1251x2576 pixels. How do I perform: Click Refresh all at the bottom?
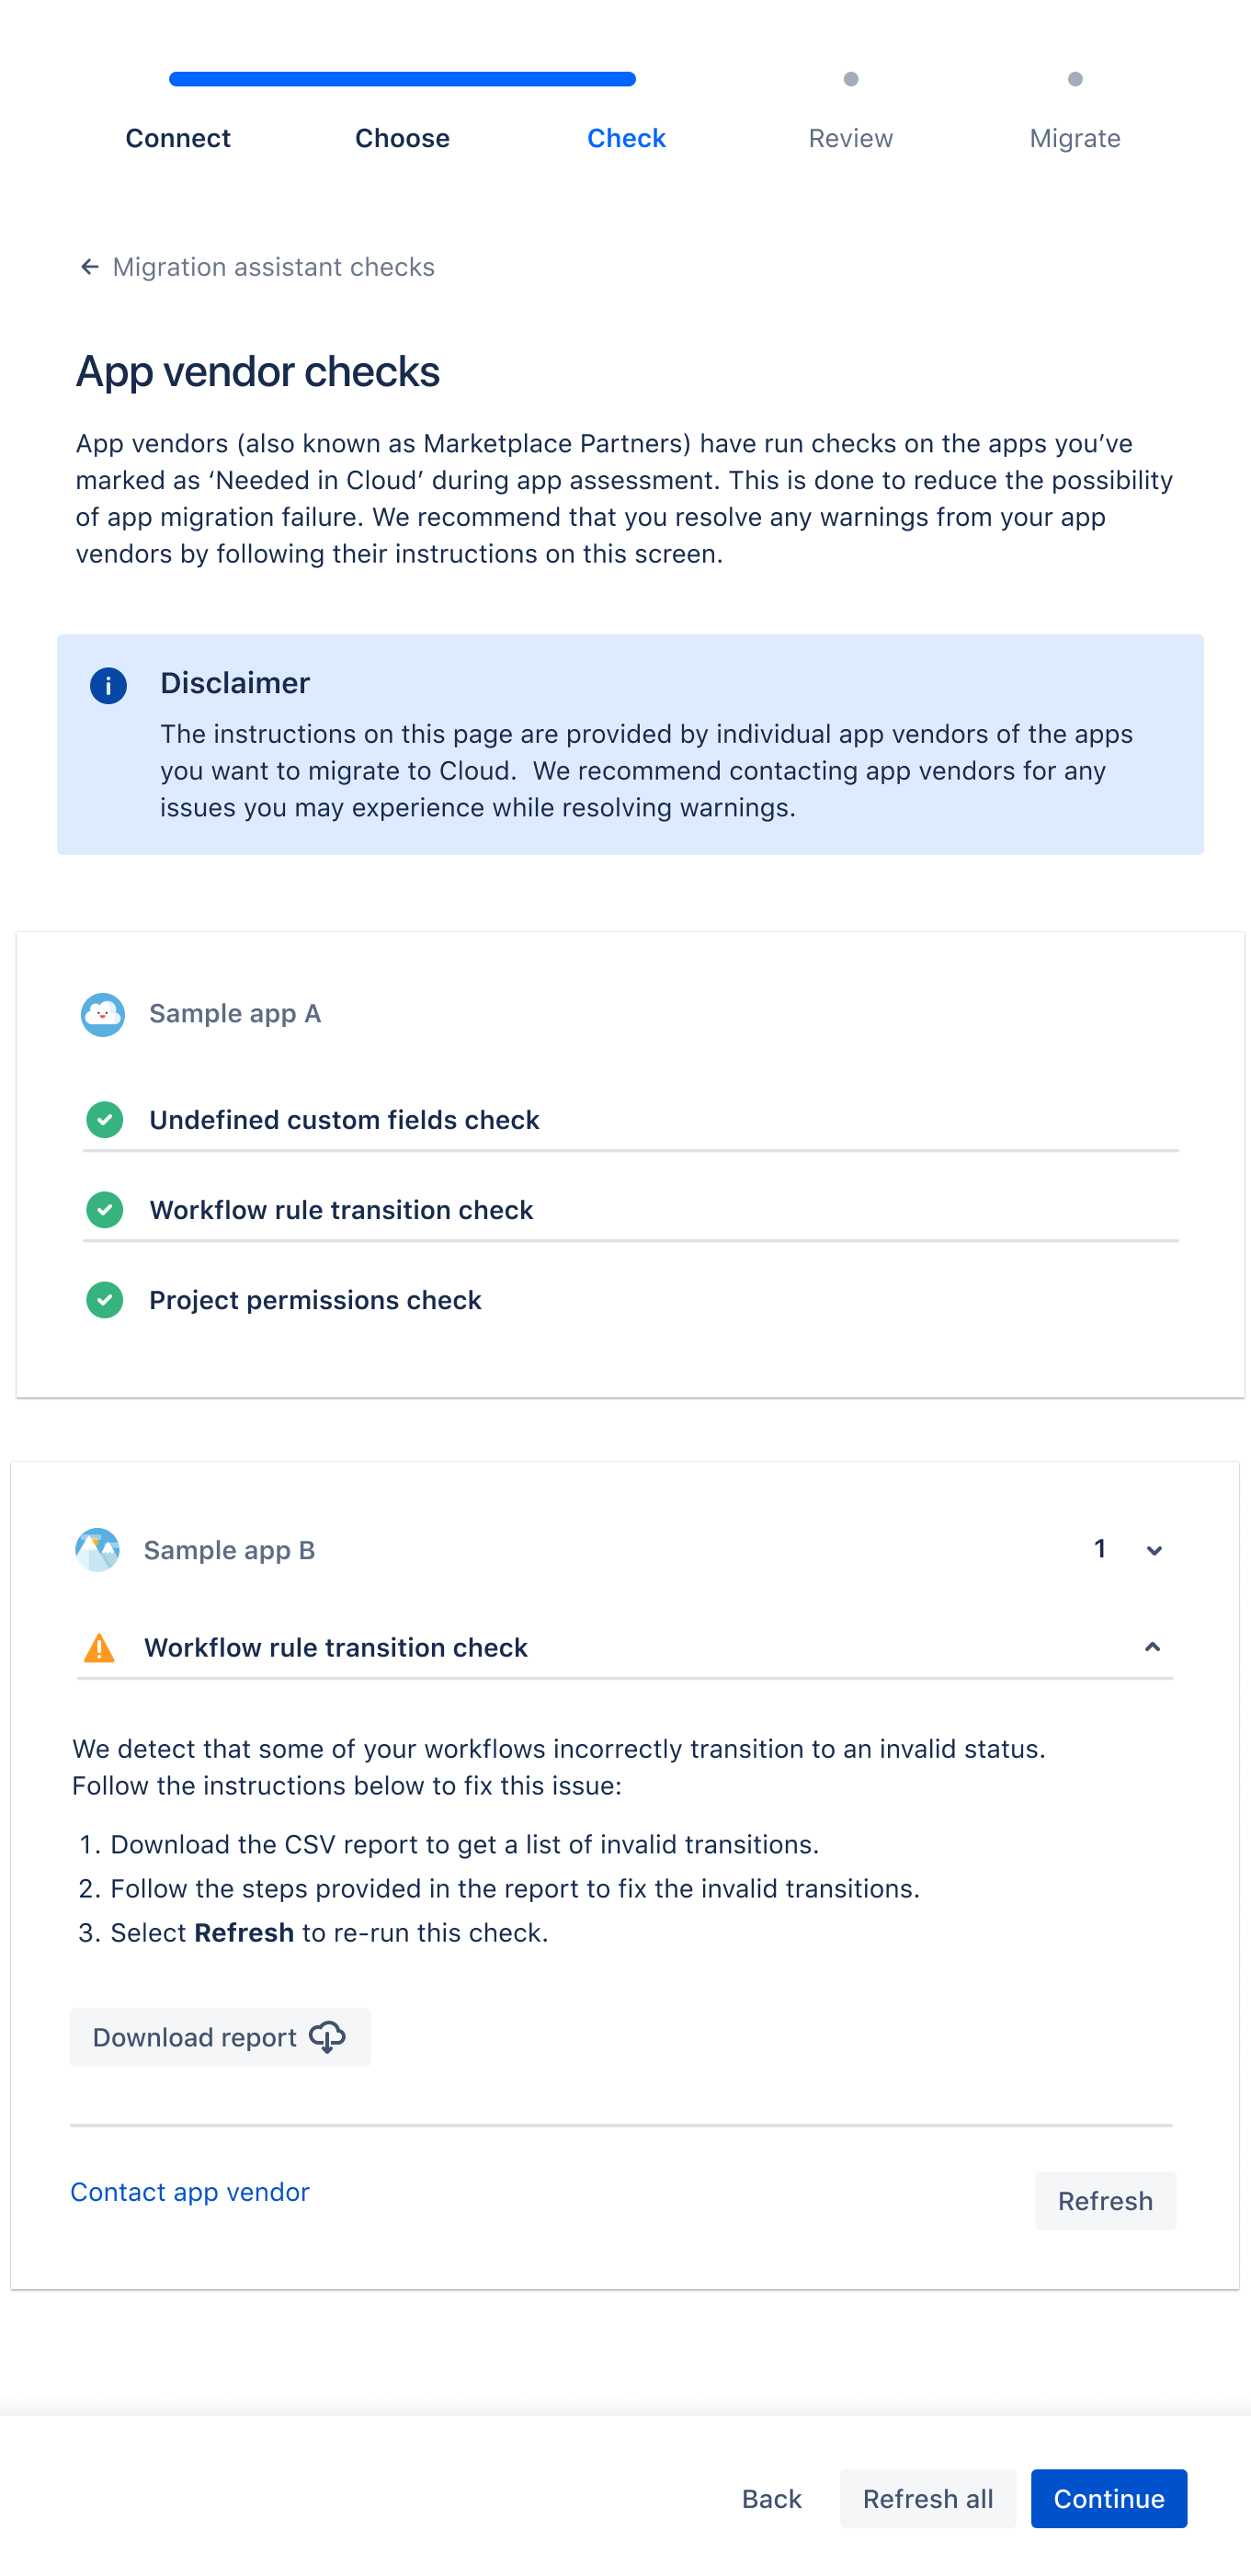(x=927, y=2498)
